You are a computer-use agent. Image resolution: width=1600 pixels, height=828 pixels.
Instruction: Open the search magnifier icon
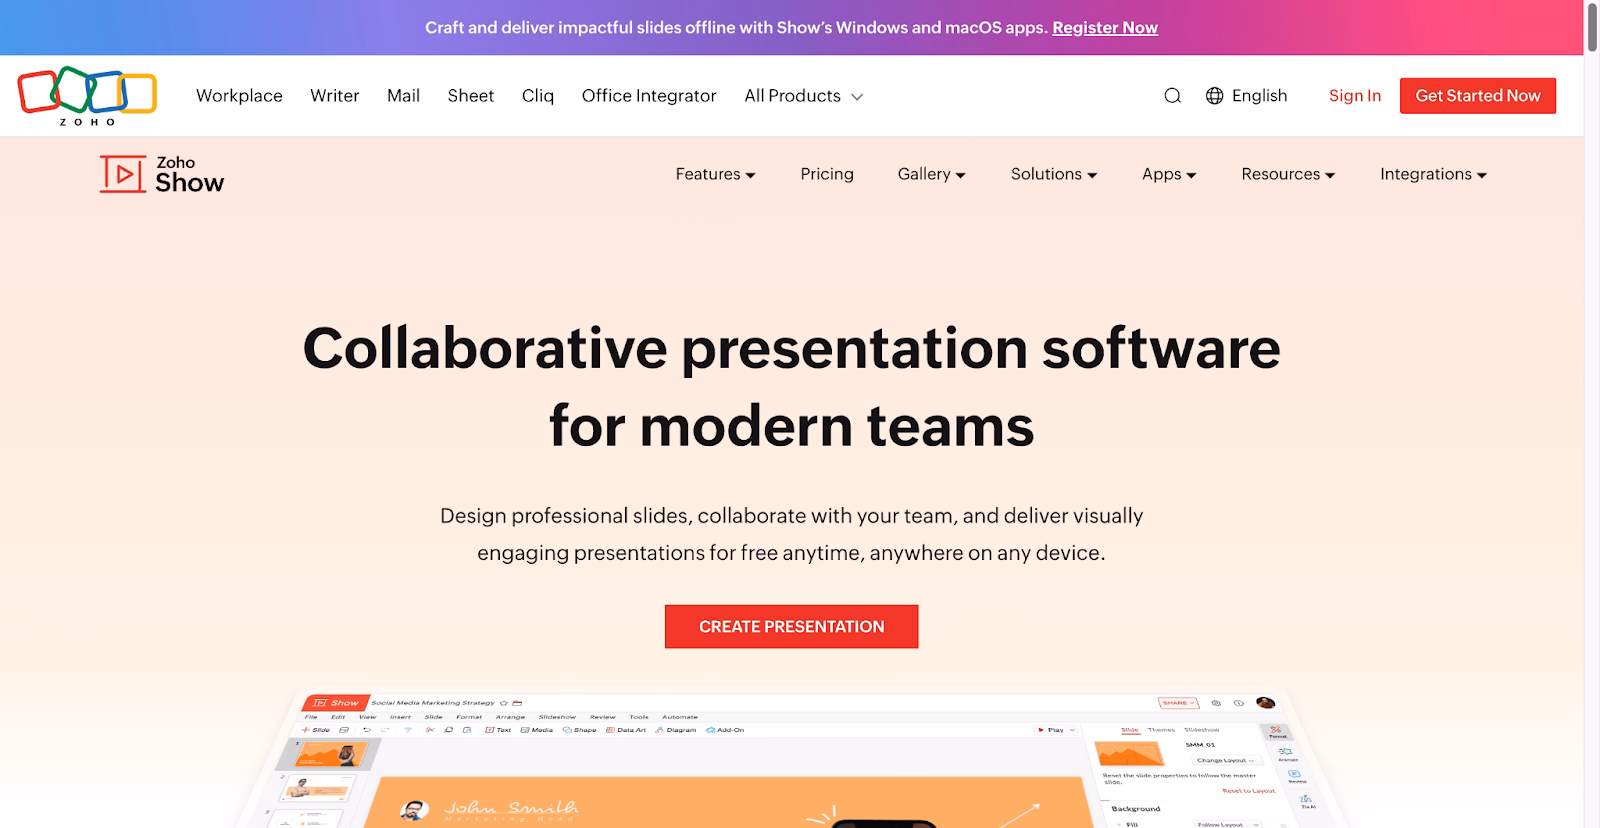coord(1173,96)
